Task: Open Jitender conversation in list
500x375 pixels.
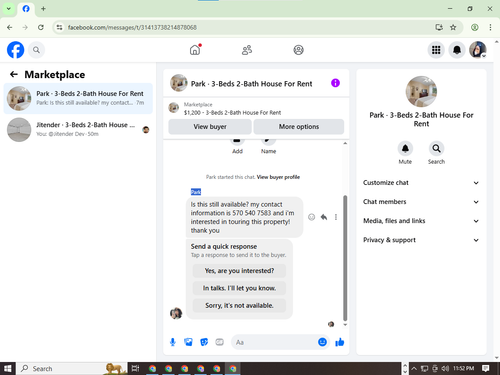Action: 78,129
